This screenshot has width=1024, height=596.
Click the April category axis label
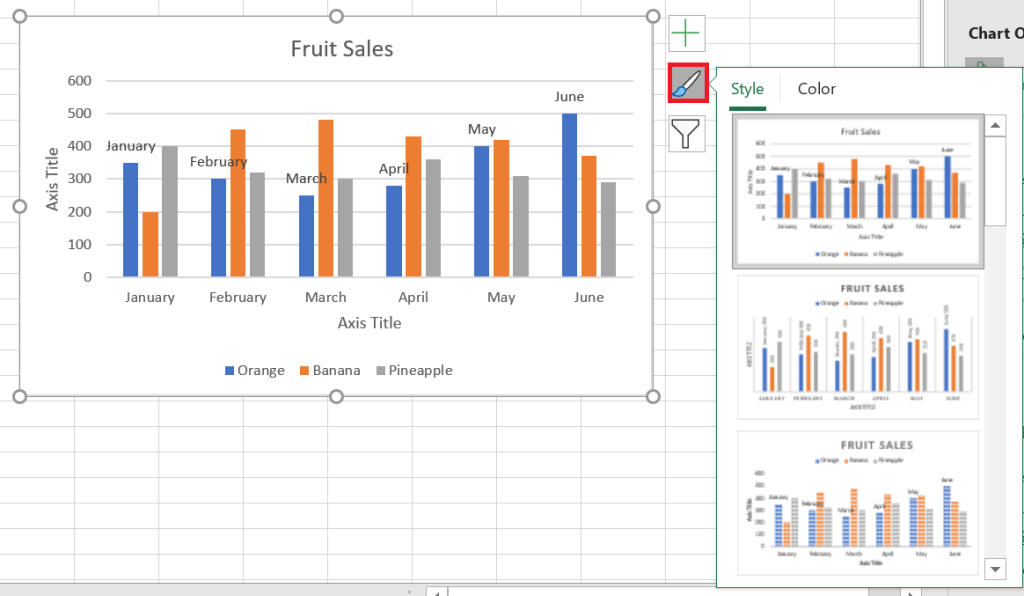tap(413, 298)
